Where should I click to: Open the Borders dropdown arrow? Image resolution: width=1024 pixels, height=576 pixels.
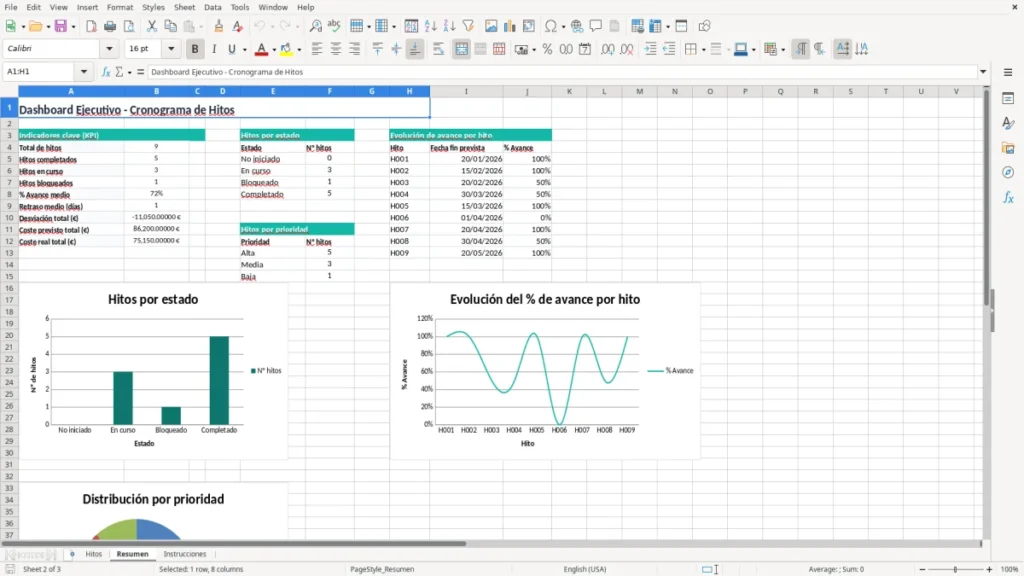click(703, 50)
